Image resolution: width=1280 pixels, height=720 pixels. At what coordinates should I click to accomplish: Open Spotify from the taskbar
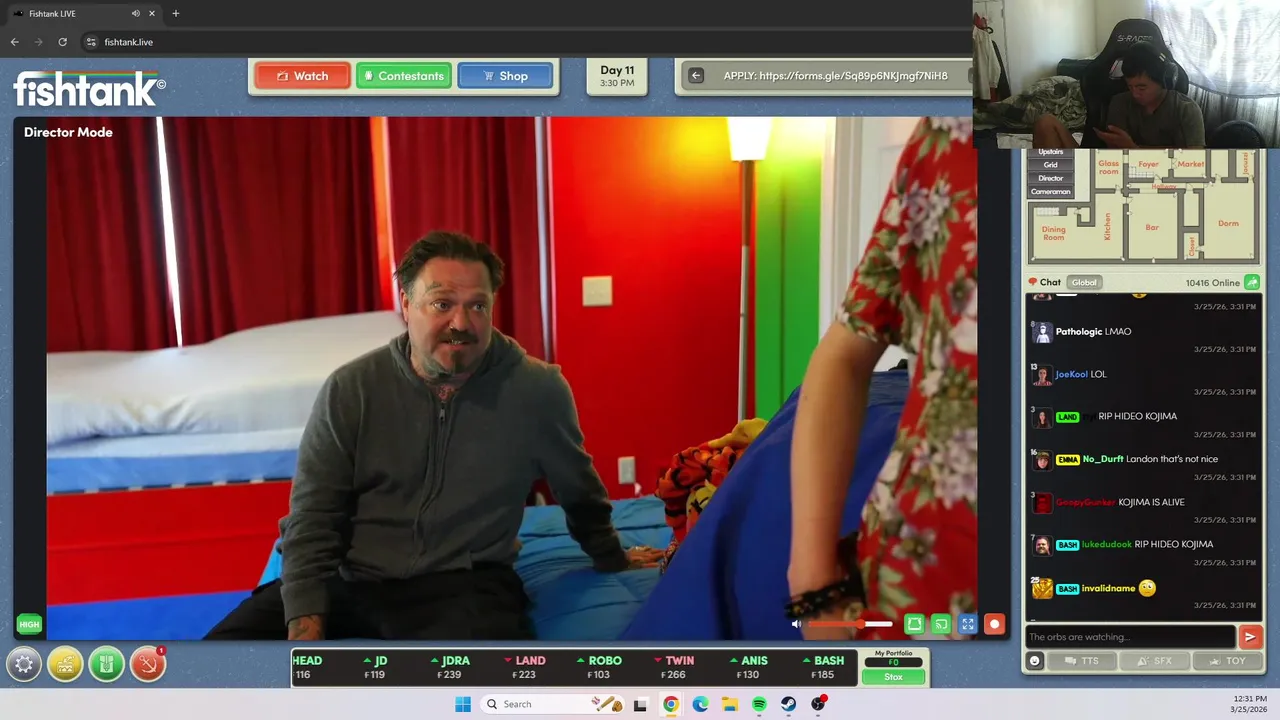pyautogui.click(x=759, y=704)
